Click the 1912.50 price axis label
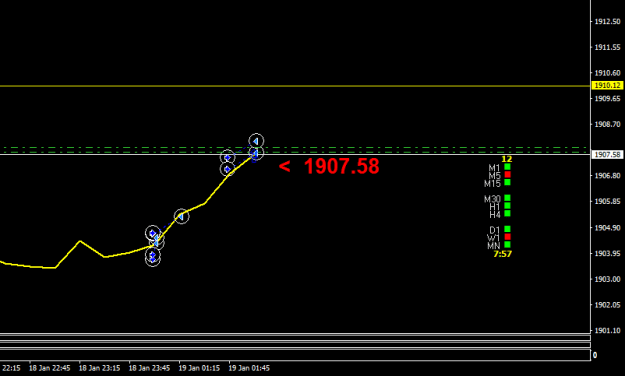625x376 pixels. 607,22
